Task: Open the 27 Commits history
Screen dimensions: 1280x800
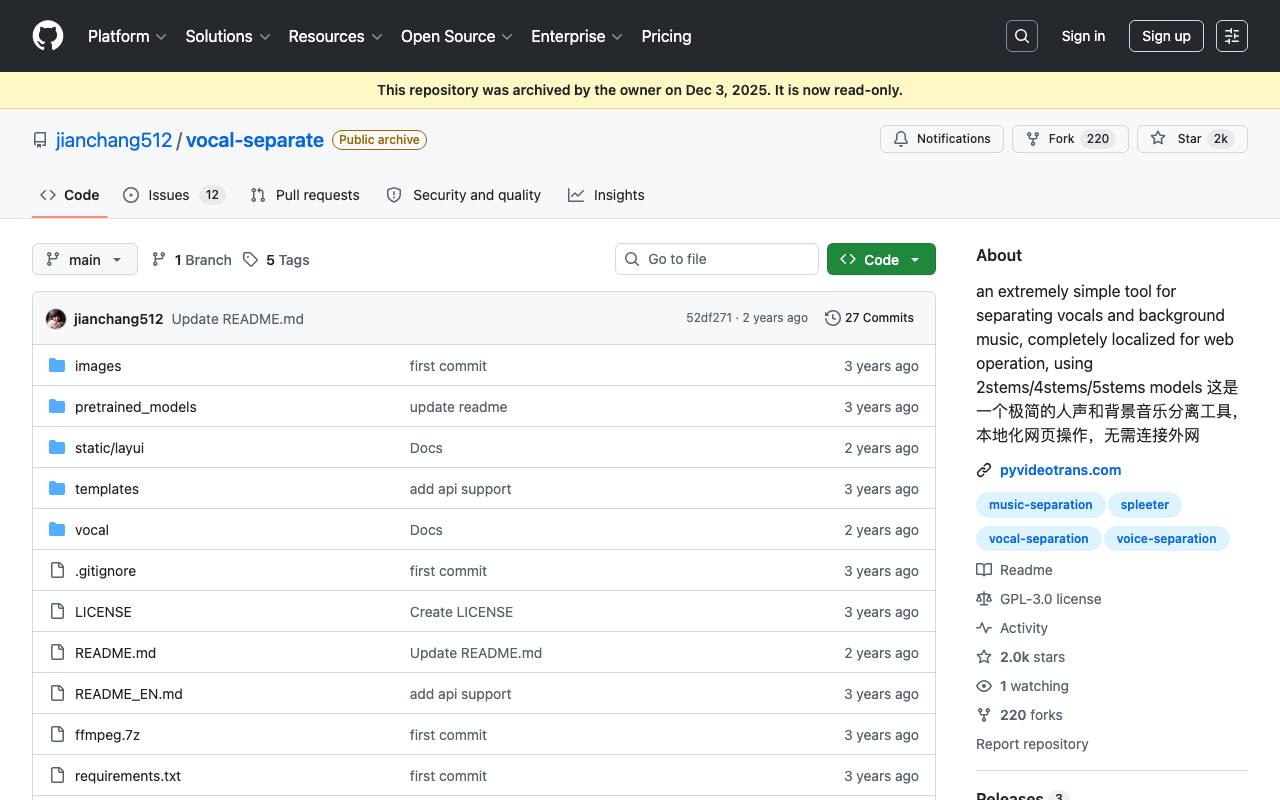Action: [870, 318]
